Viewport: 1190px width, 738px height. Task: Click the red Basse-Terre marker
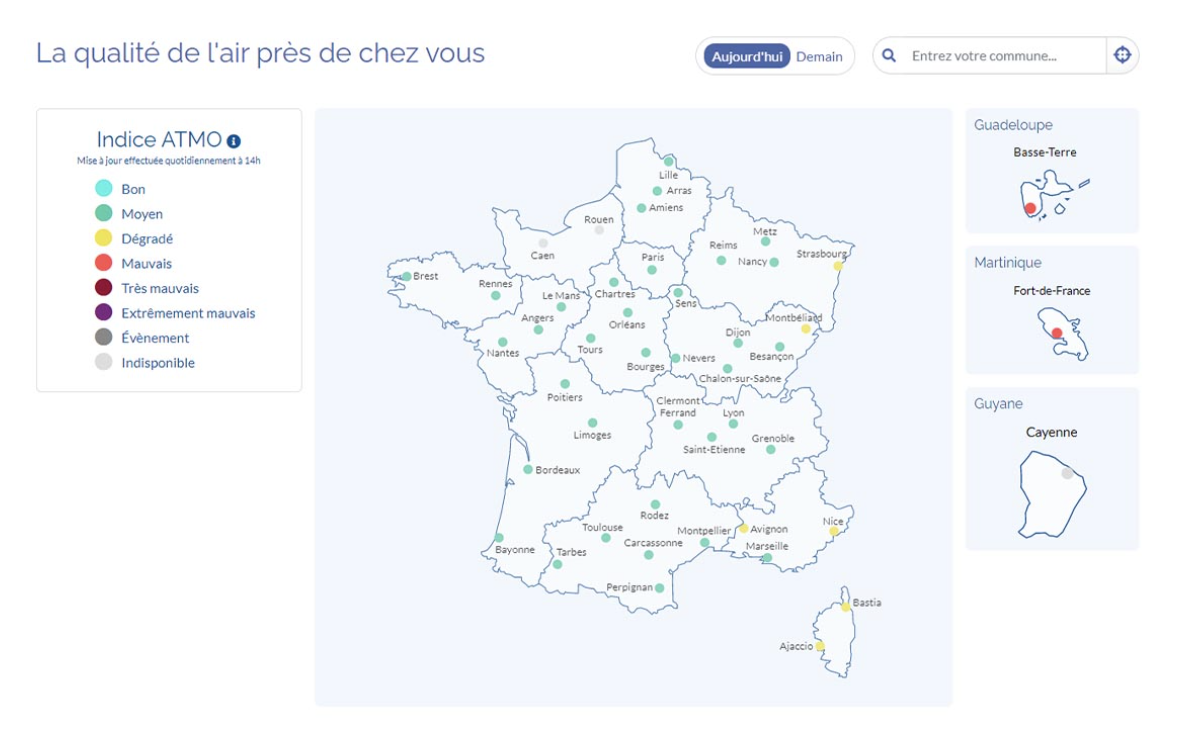[x=1030, y=208]
